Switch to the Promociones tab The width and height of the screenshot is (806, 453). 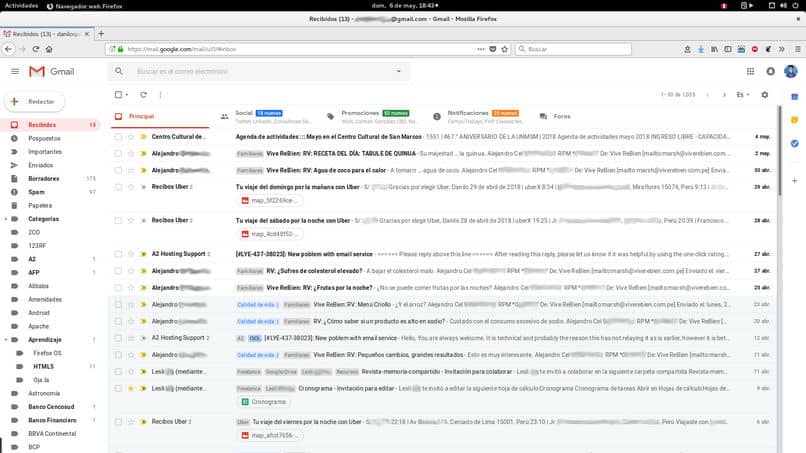pyautogui.click(x=371, y=117)
